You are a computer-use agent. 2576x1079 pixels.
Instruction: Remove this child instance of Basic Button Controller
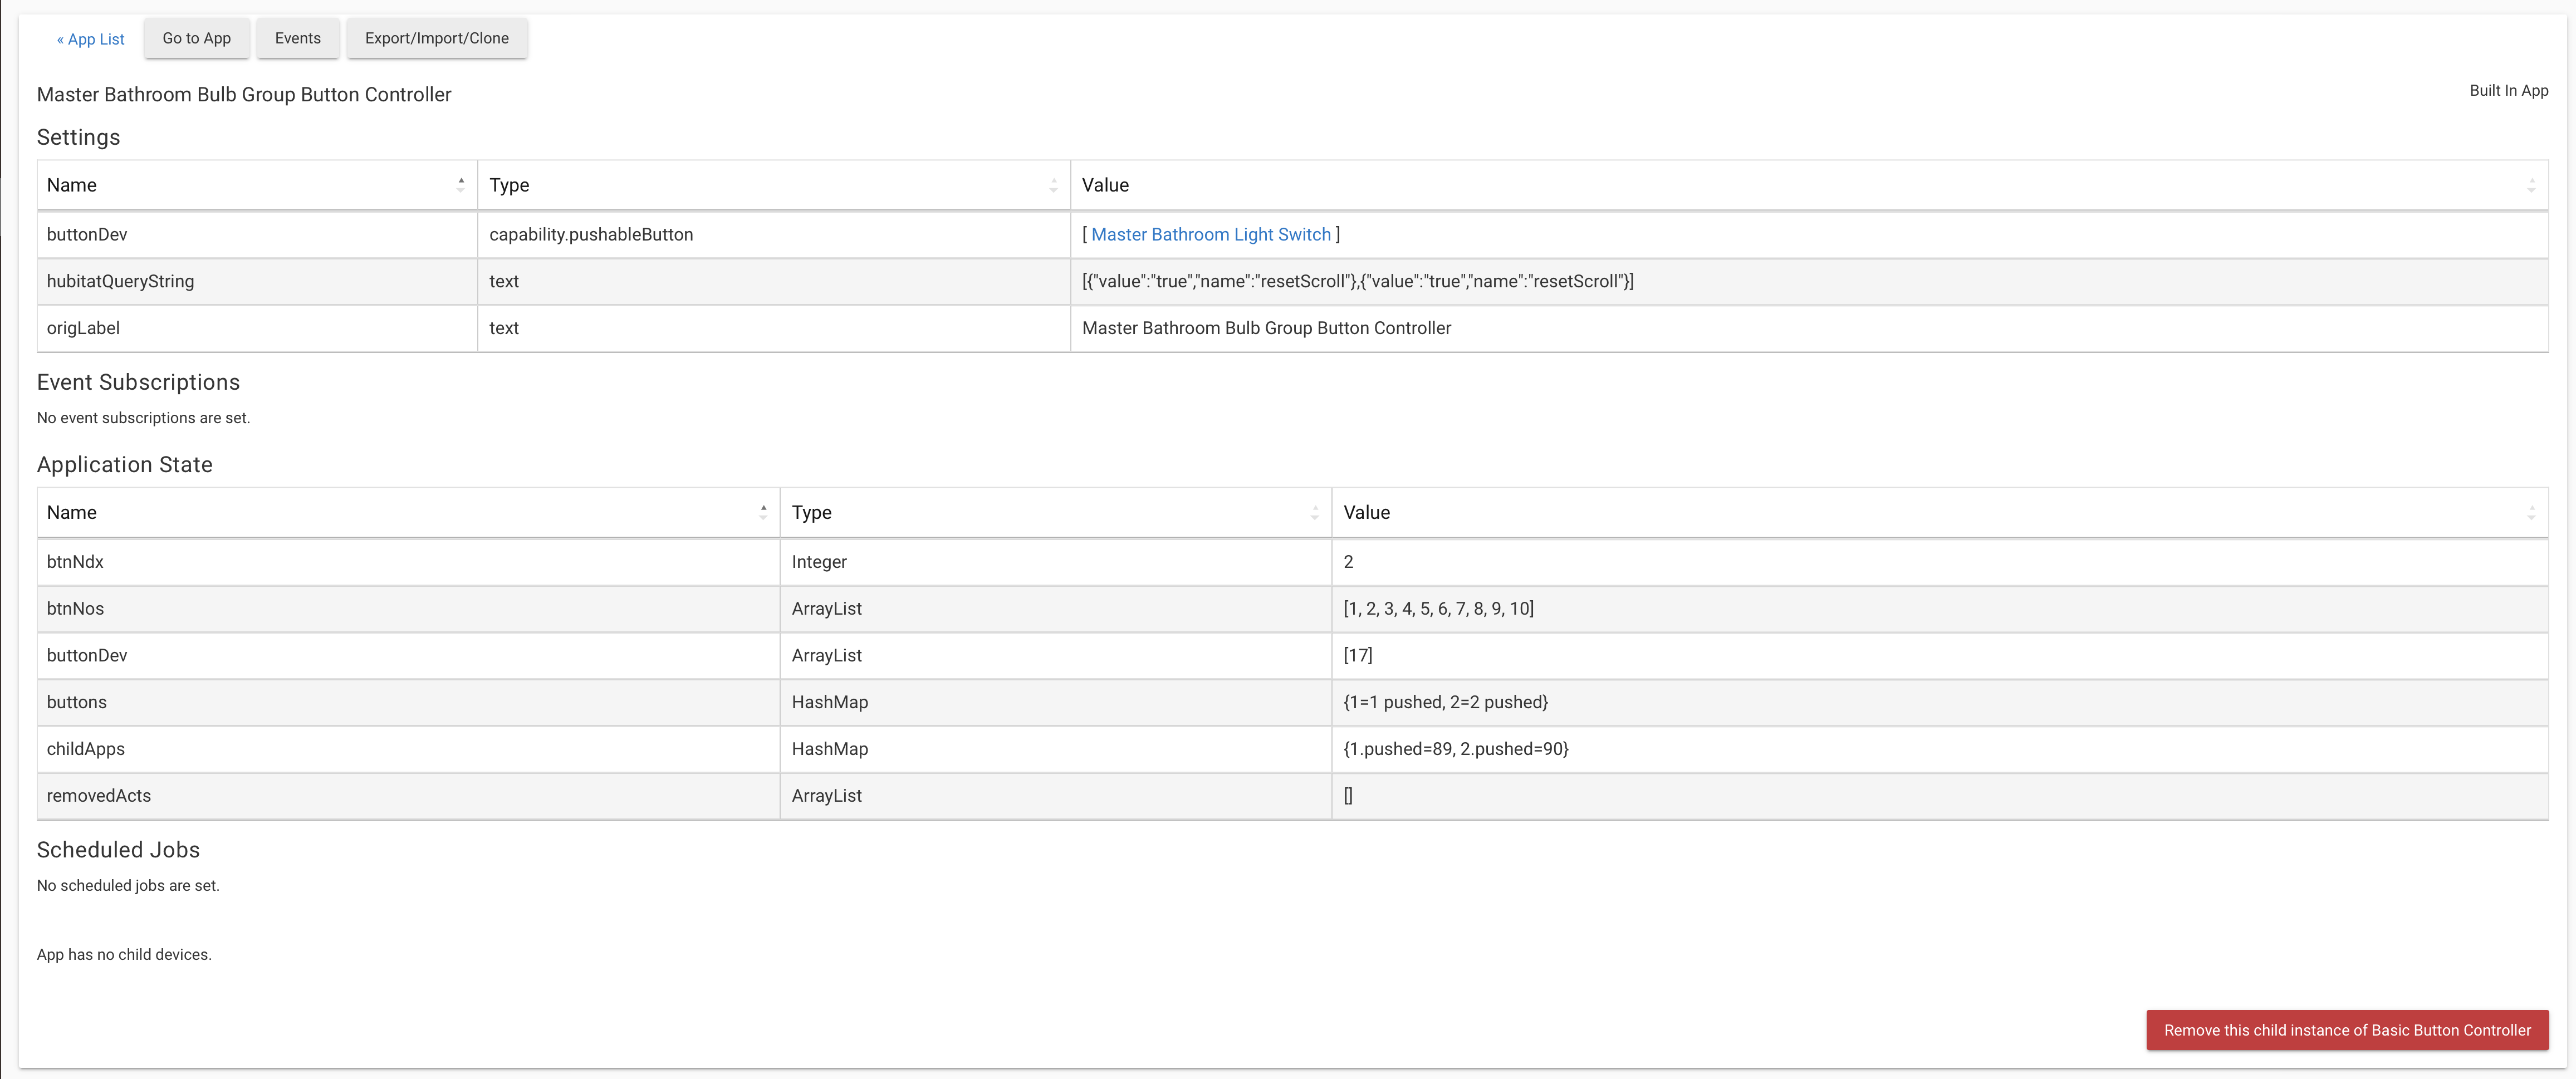pyautogui.click(x=2347, y=1030)
